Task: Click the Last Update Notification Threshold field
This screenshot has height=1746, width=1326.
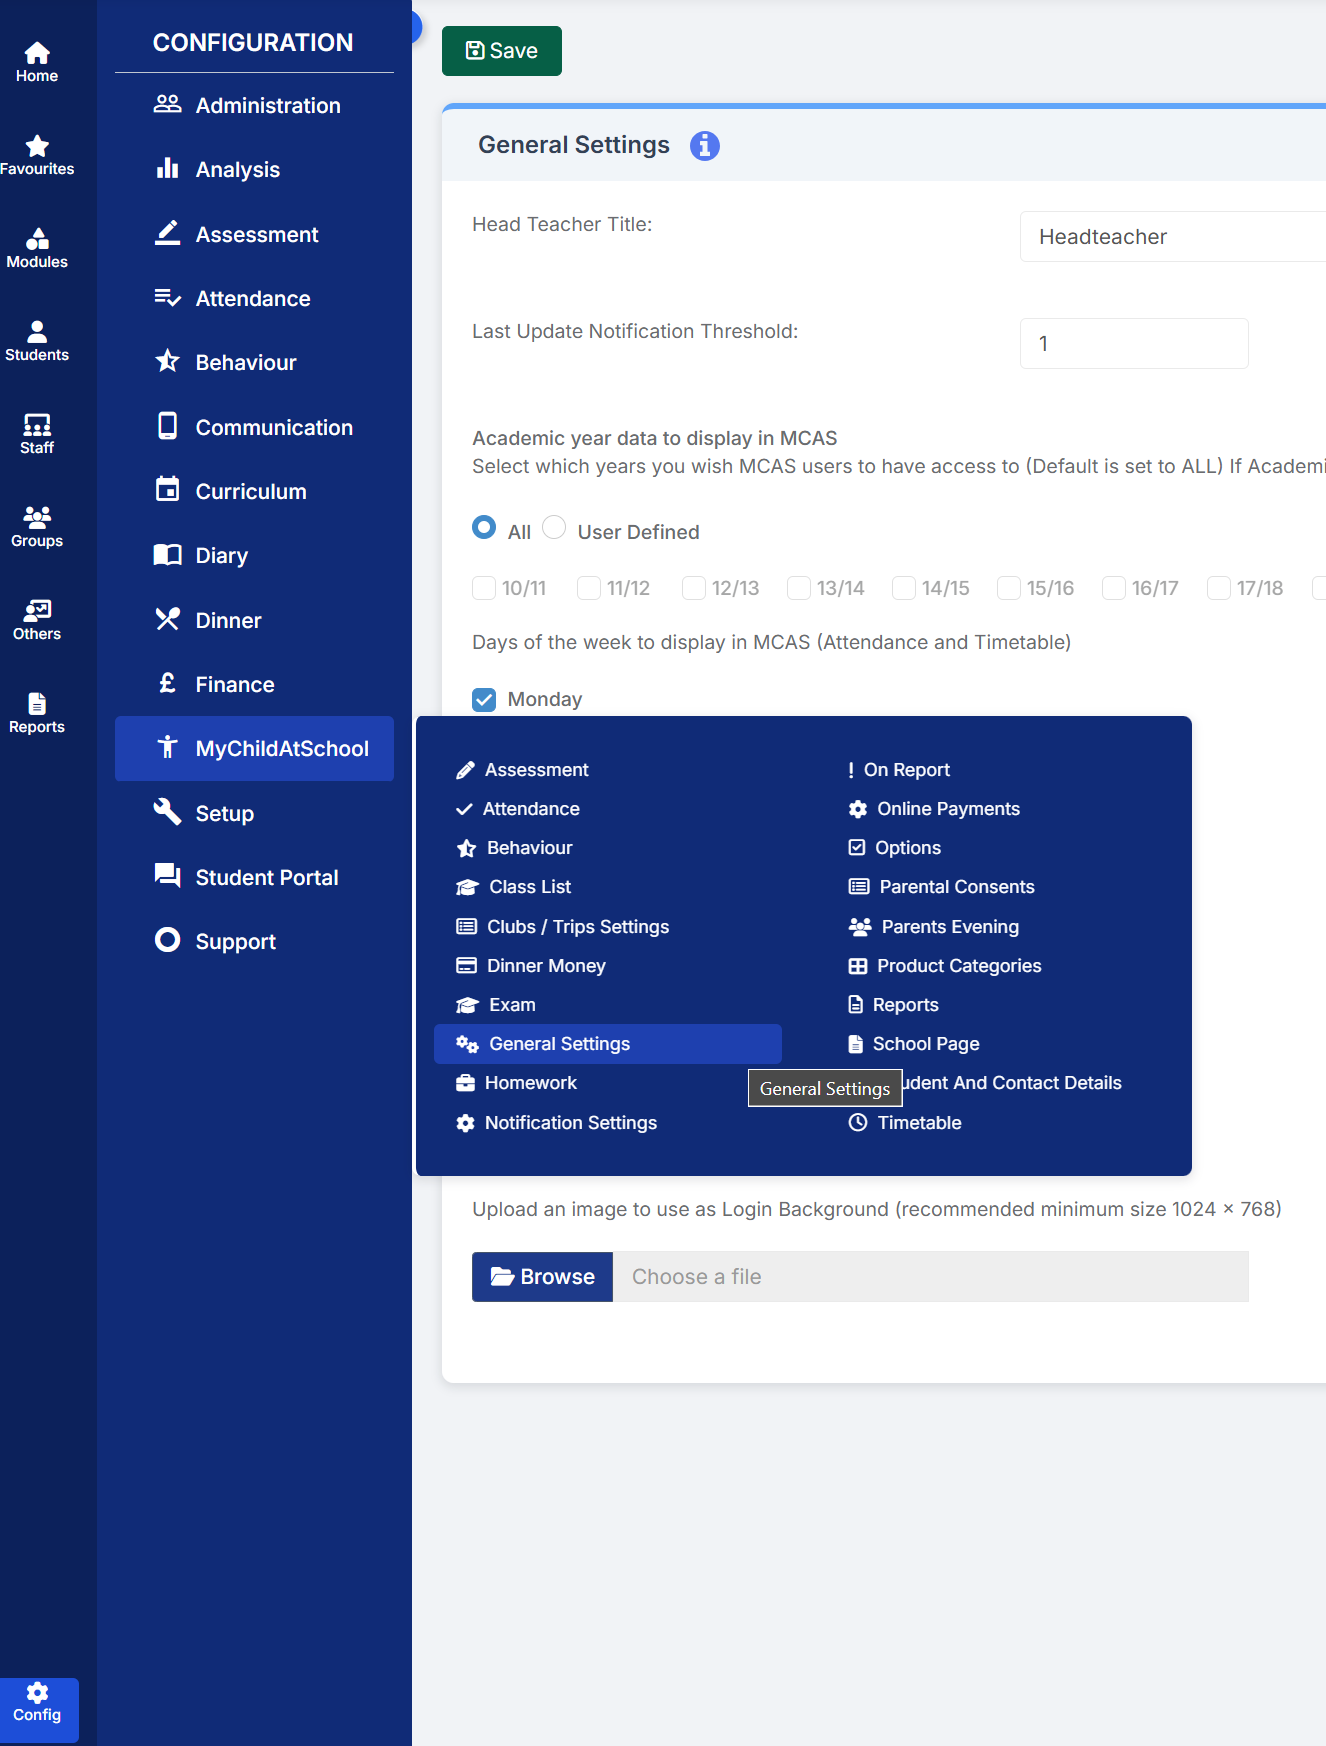Action: tap(1133, 344)
